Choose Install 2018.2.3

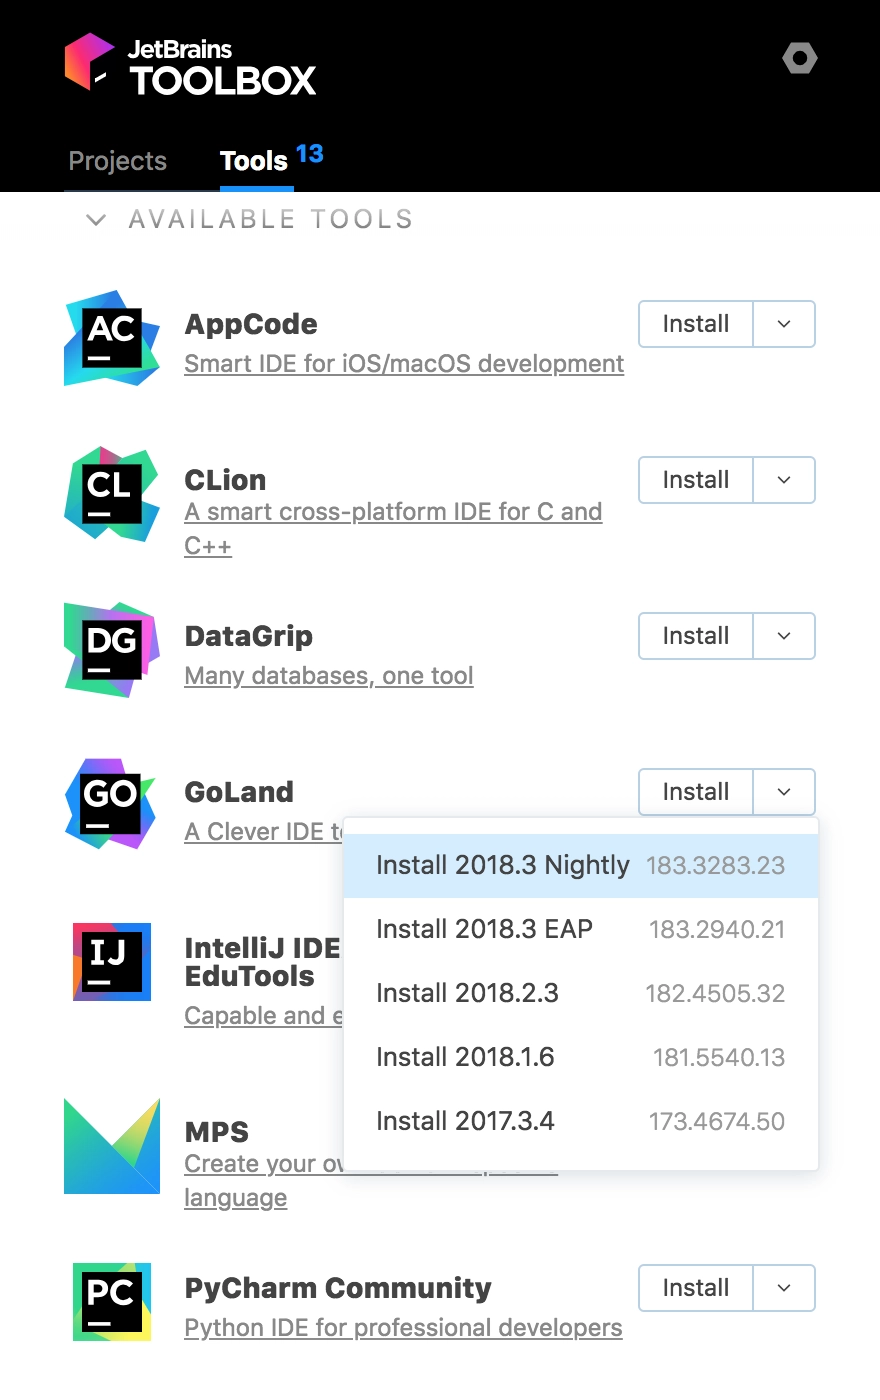[x=581, y=994]
